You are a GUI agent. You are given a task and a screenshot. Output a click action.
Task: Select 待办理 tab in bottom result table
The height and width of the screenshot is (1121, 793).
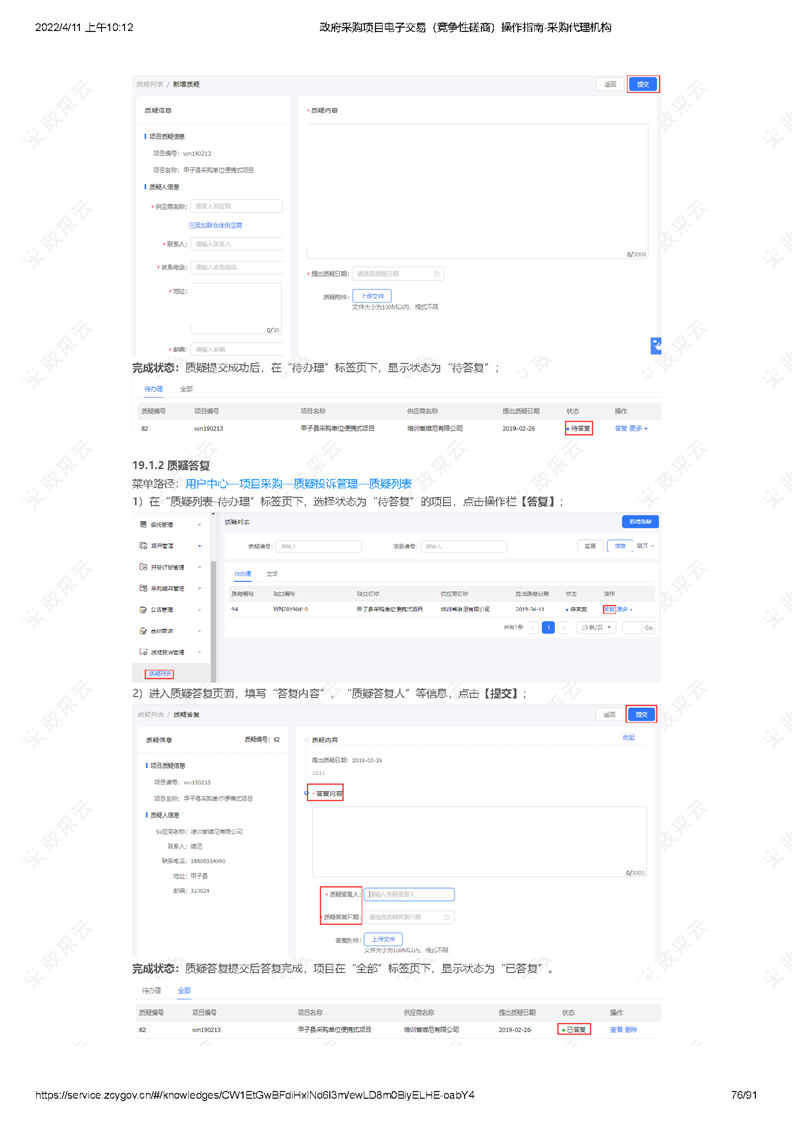tap(151, 991)
